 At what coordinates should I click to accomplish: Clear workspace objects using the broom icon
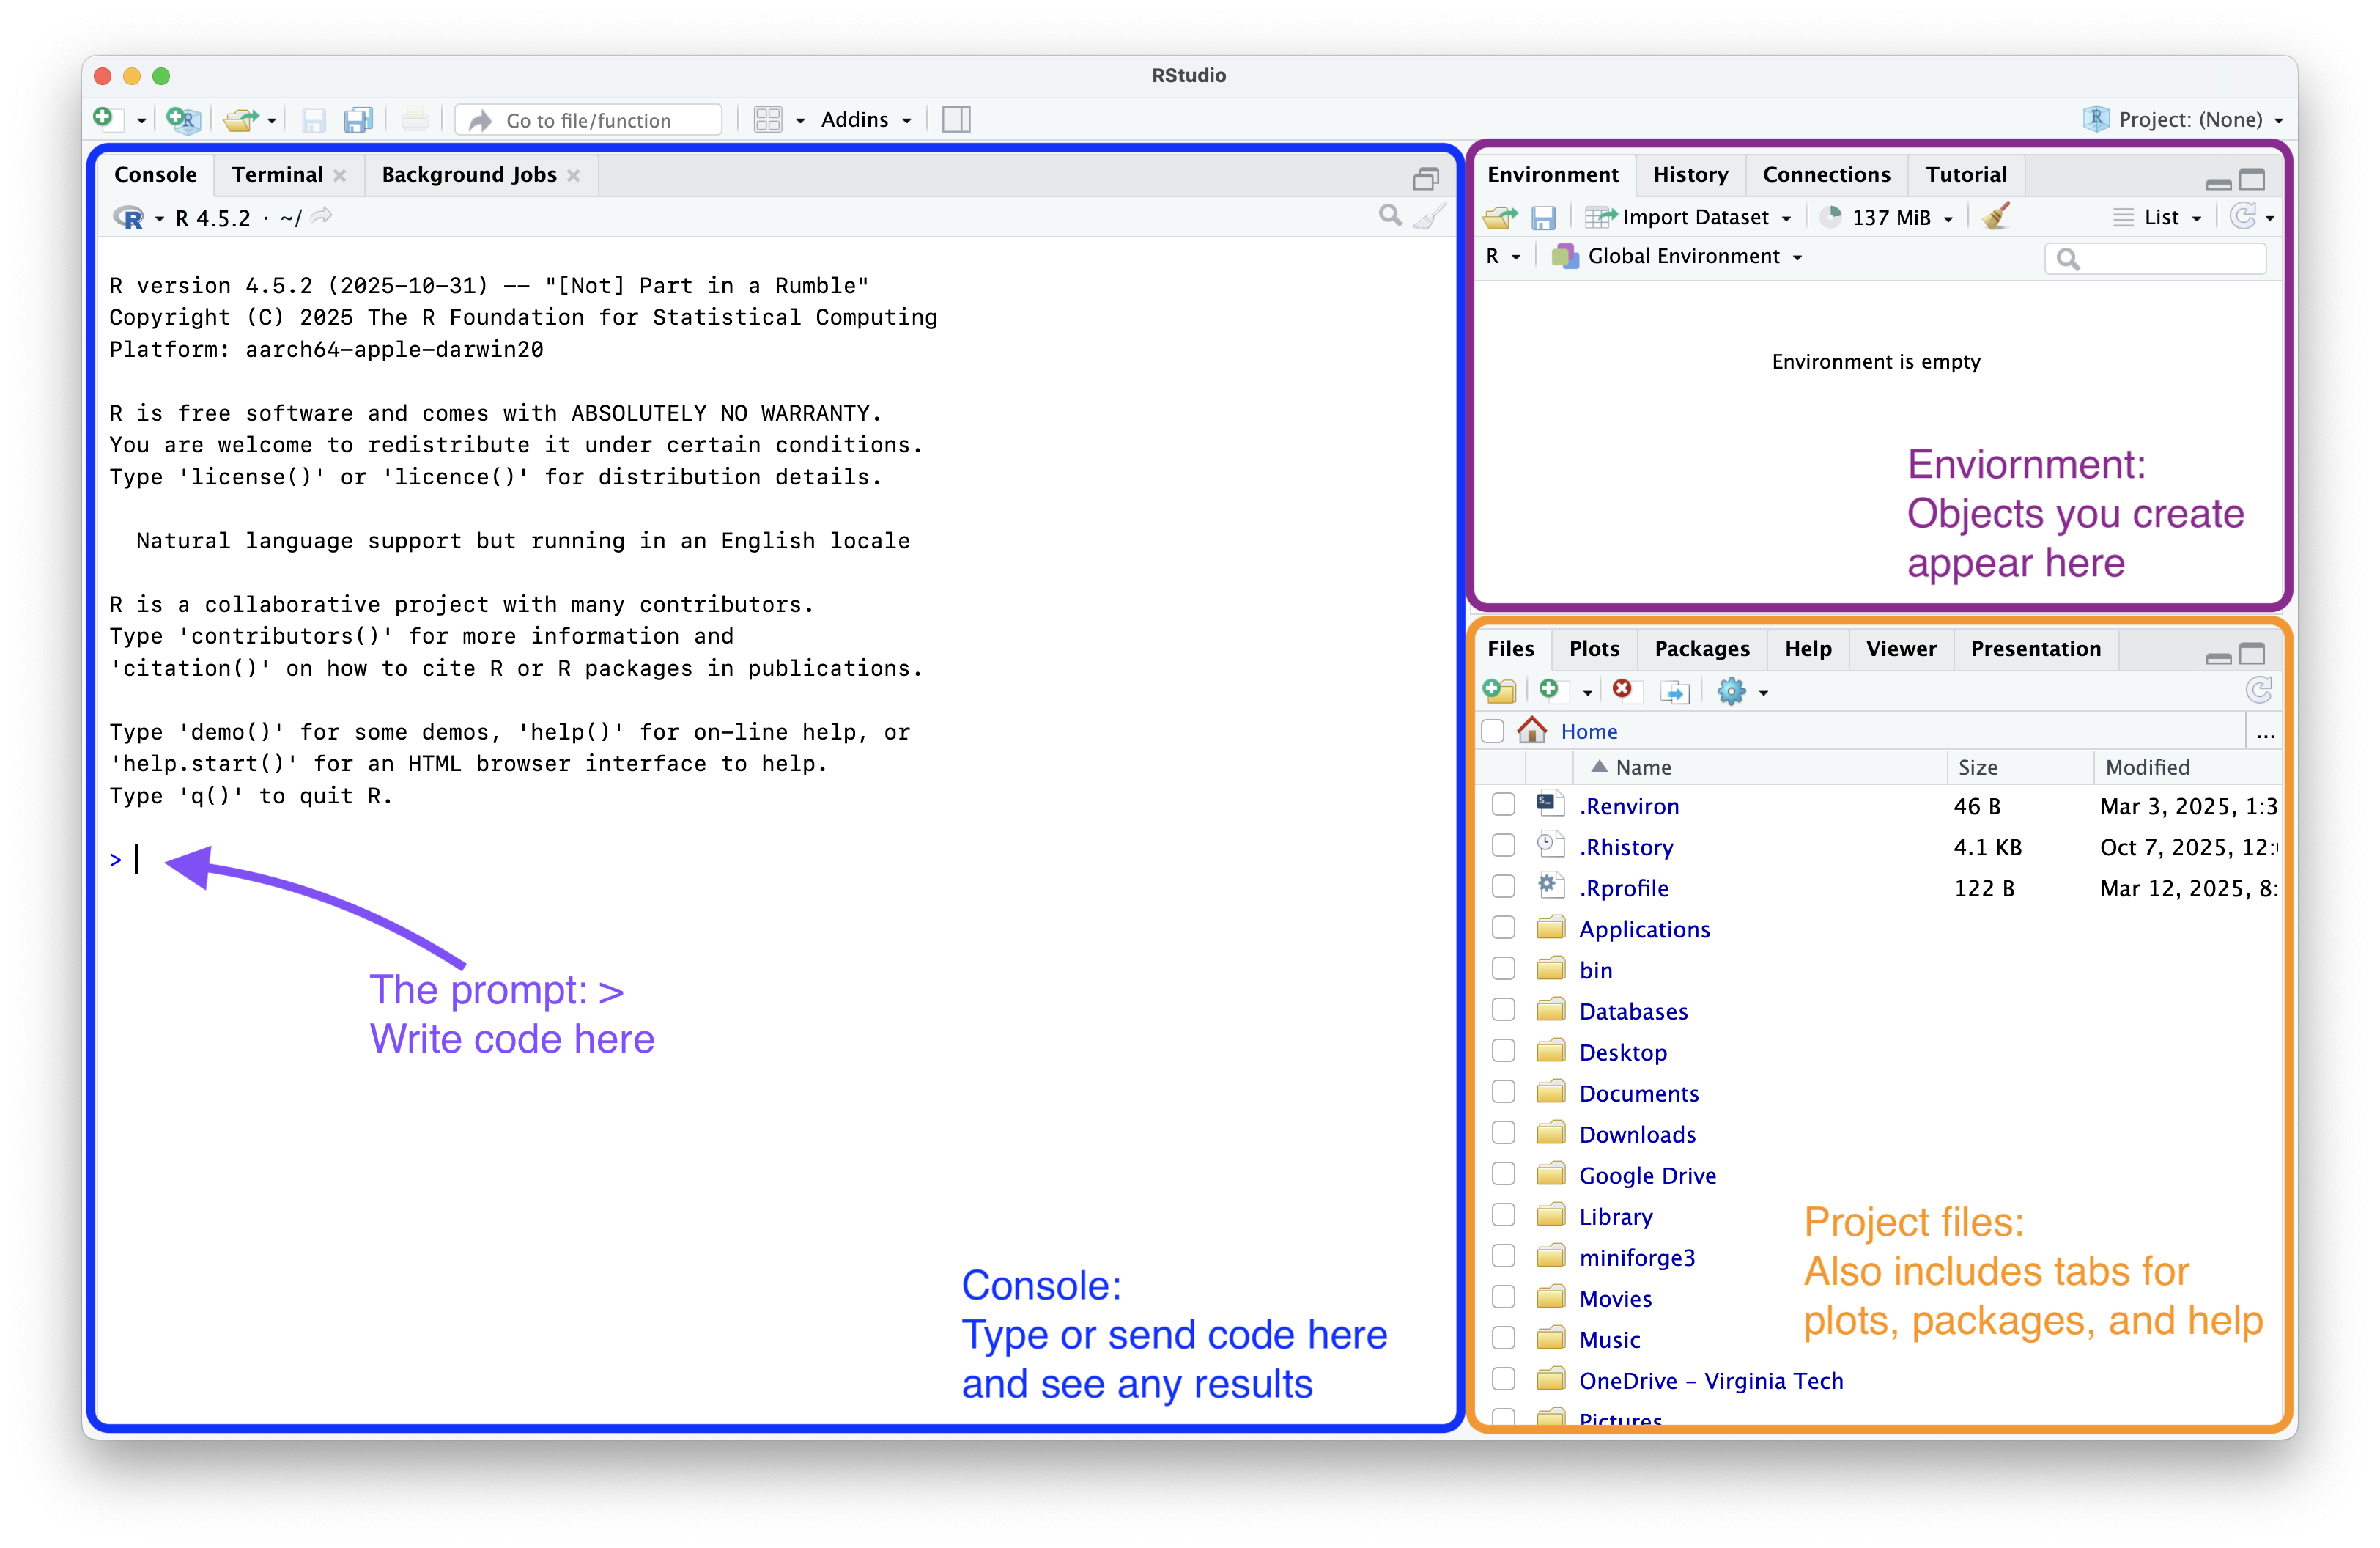pos(1996,216)
